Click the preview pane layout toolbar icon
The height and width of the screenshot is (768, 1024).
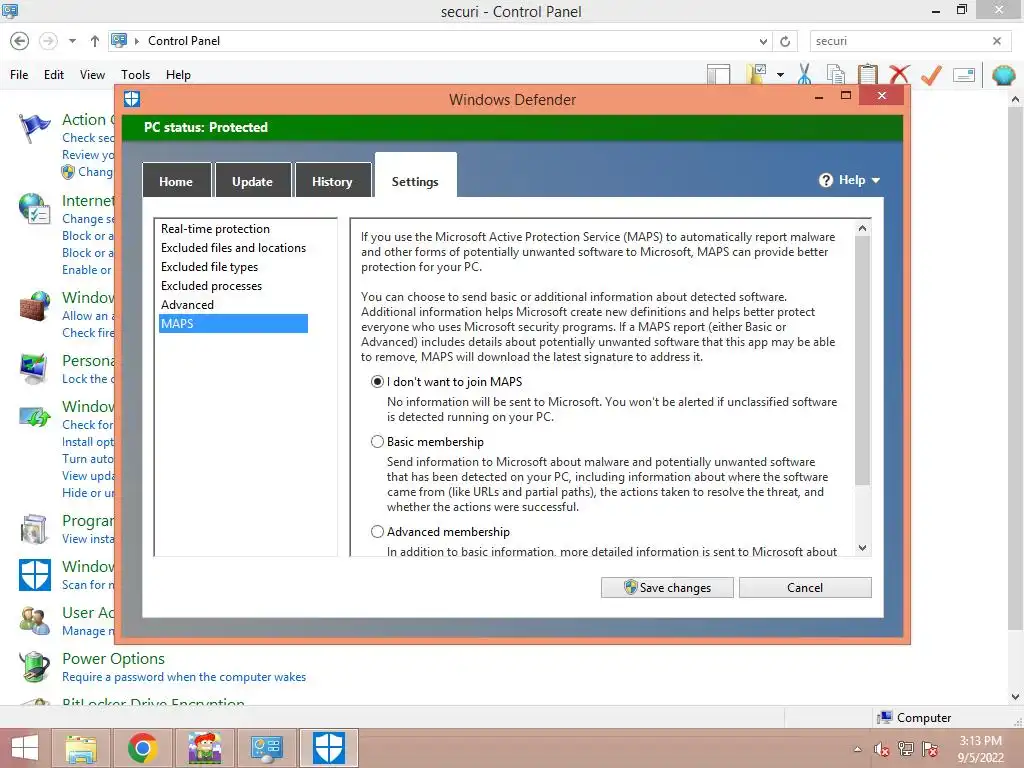pyautogui.click(x=718, y=74)
